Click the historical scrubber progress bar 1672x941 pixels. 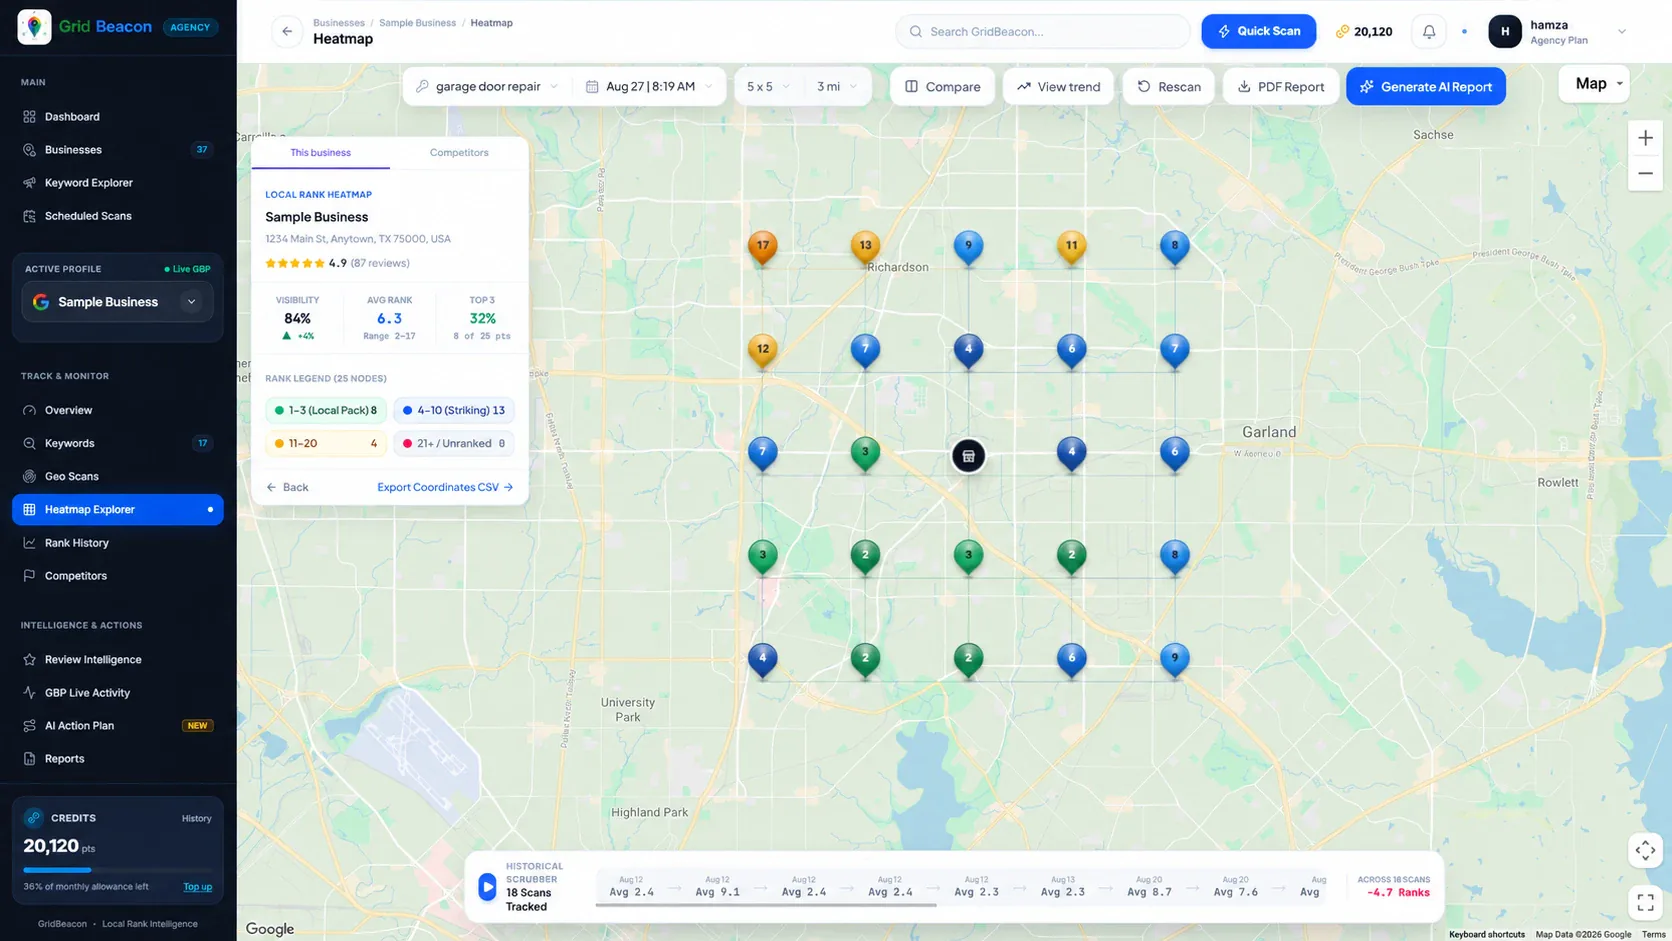click(766, 905)
